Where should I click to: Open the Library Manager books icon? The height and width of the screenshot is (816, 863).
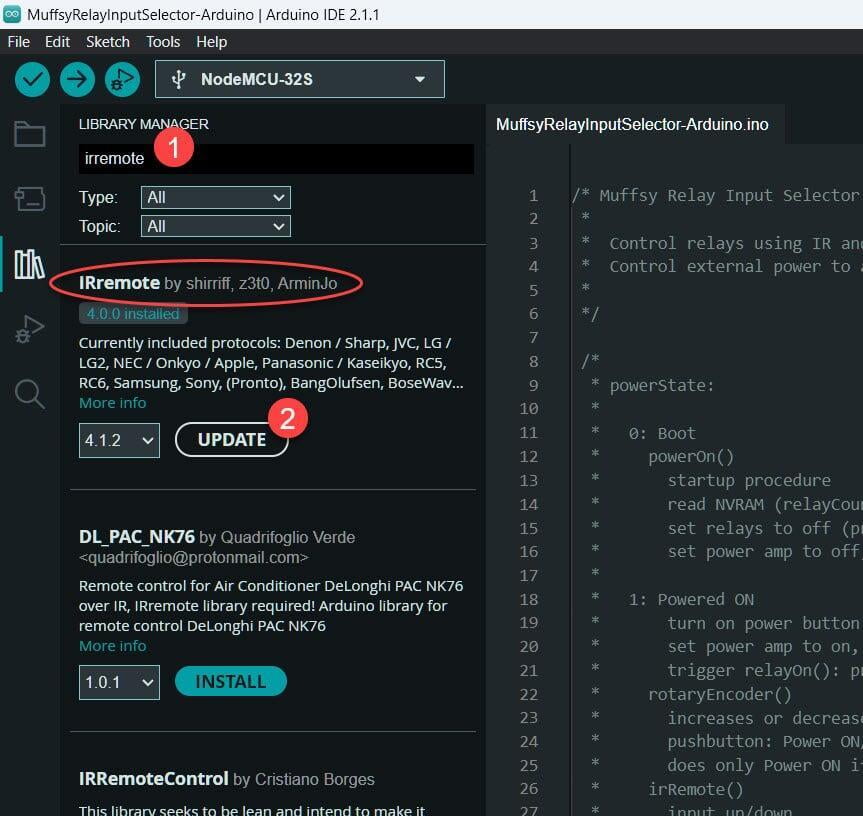point(30,264)
